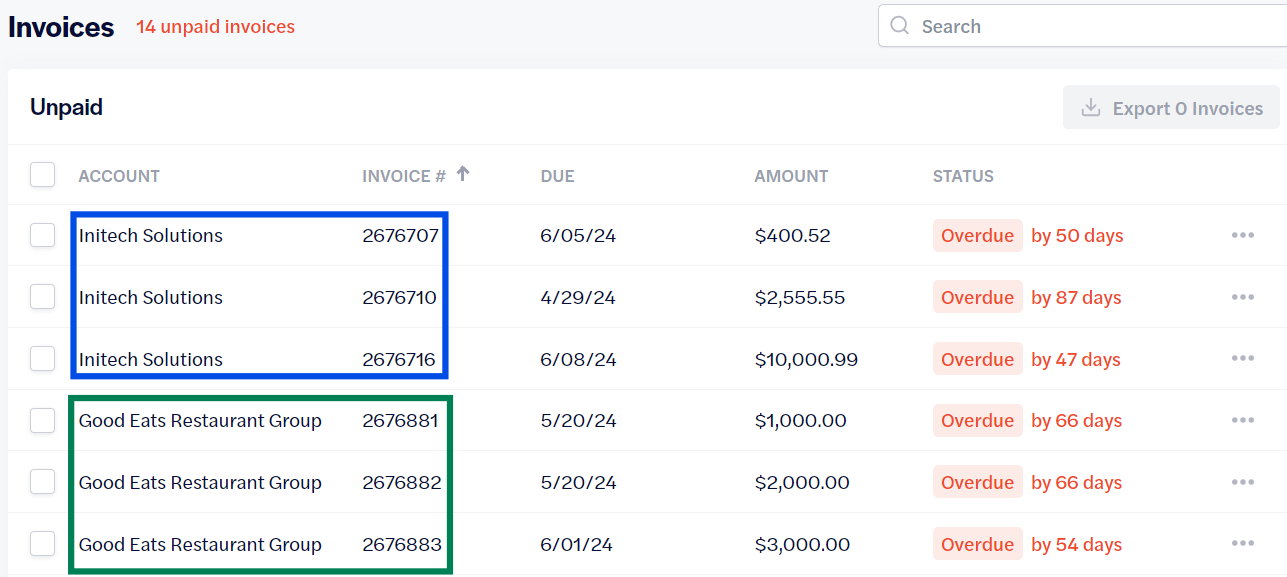The width and height of the screenshot is (1287, 577).
Task: Click Overdue badge by 87 days
Action: click(x=978, y=298)
